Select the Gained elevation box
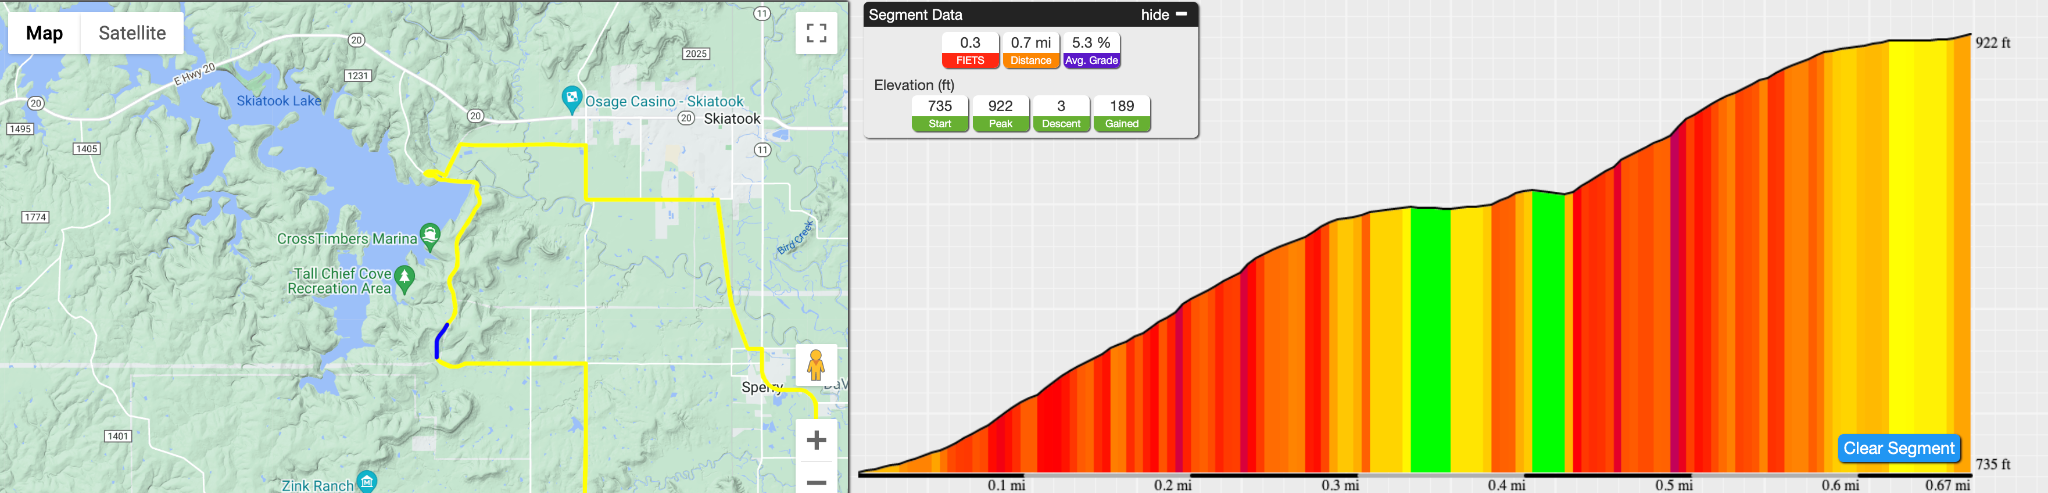Screen dimensions: 2048x493 [x=1122, y=113]
